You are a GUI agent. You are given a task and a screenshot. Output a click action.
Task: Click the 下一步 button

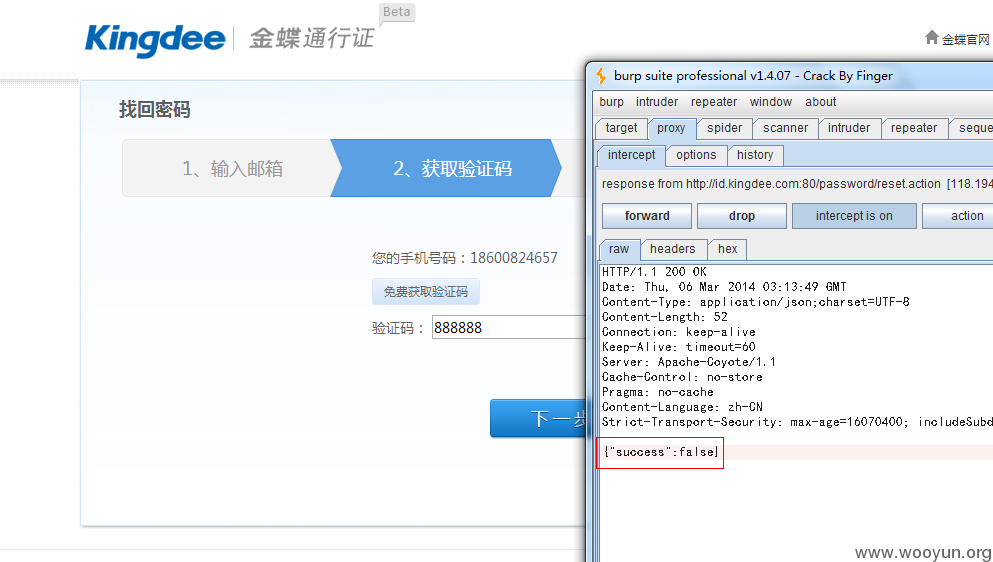539,418
